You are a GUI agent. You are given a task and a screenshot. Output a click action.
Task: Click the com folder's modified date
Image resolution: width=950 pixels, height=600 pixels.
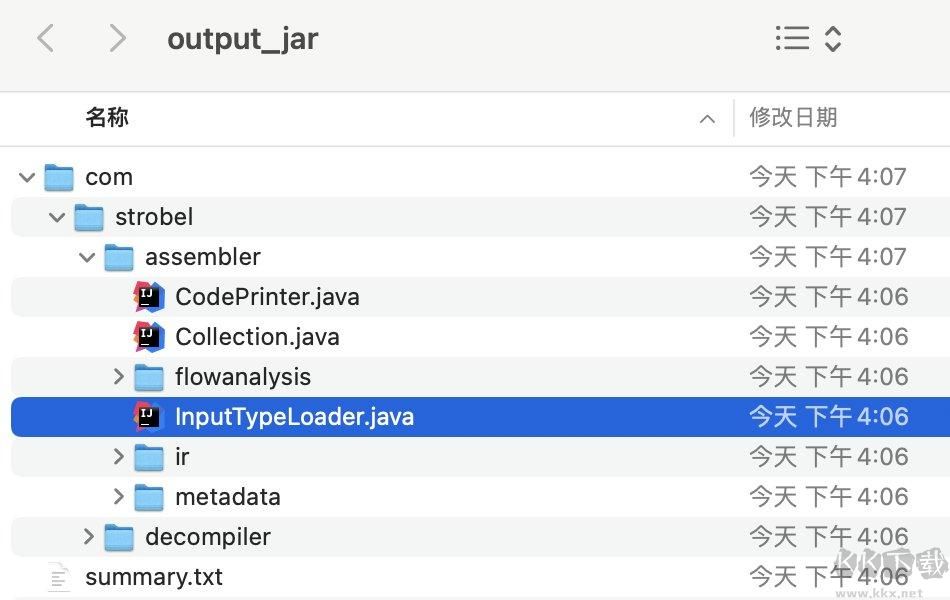[x=828, y=177]
